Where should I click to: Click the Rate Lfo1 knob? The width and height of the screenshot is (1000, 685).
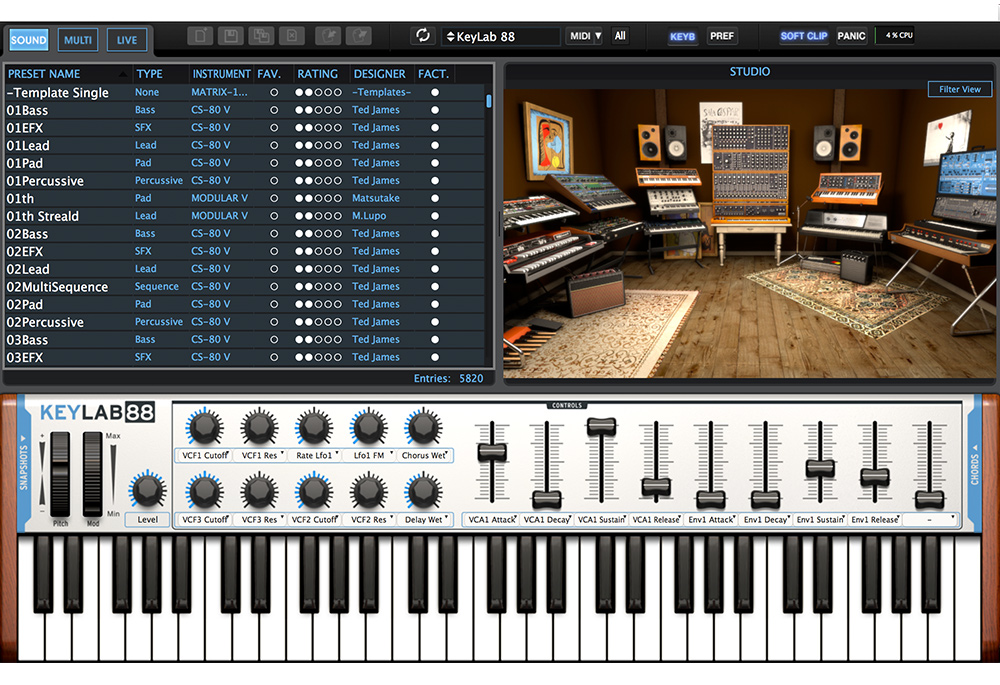click(x=314, y=427)
